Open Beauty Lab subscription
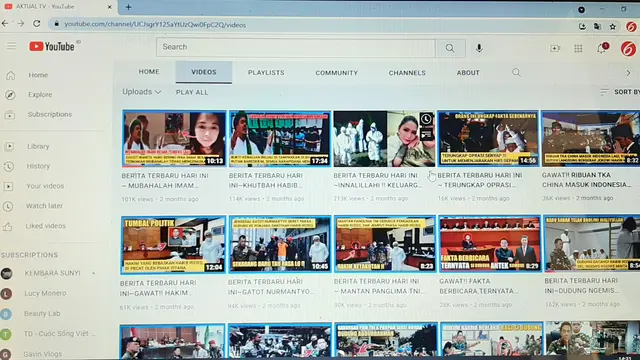The height and width of the screenshot is (360, 640). coord(42,314)
